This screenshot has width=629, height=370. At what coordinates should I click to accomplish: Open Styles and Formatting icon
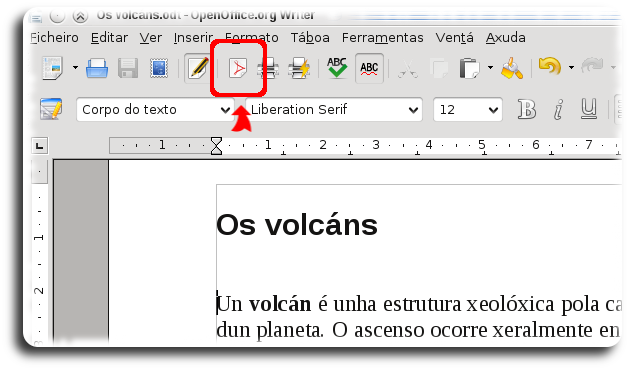tap(51, 109)
